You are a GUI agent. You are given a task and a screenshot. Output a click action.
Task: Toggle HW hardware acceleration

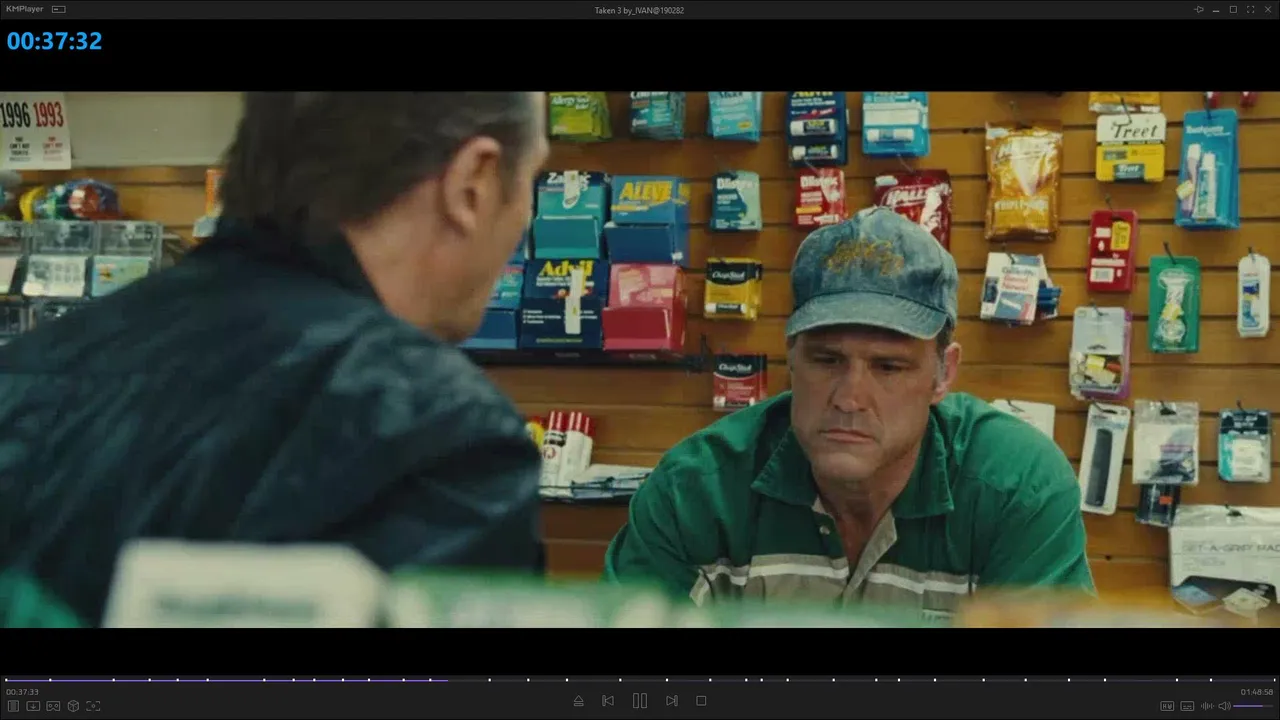tap(1167, 706)
